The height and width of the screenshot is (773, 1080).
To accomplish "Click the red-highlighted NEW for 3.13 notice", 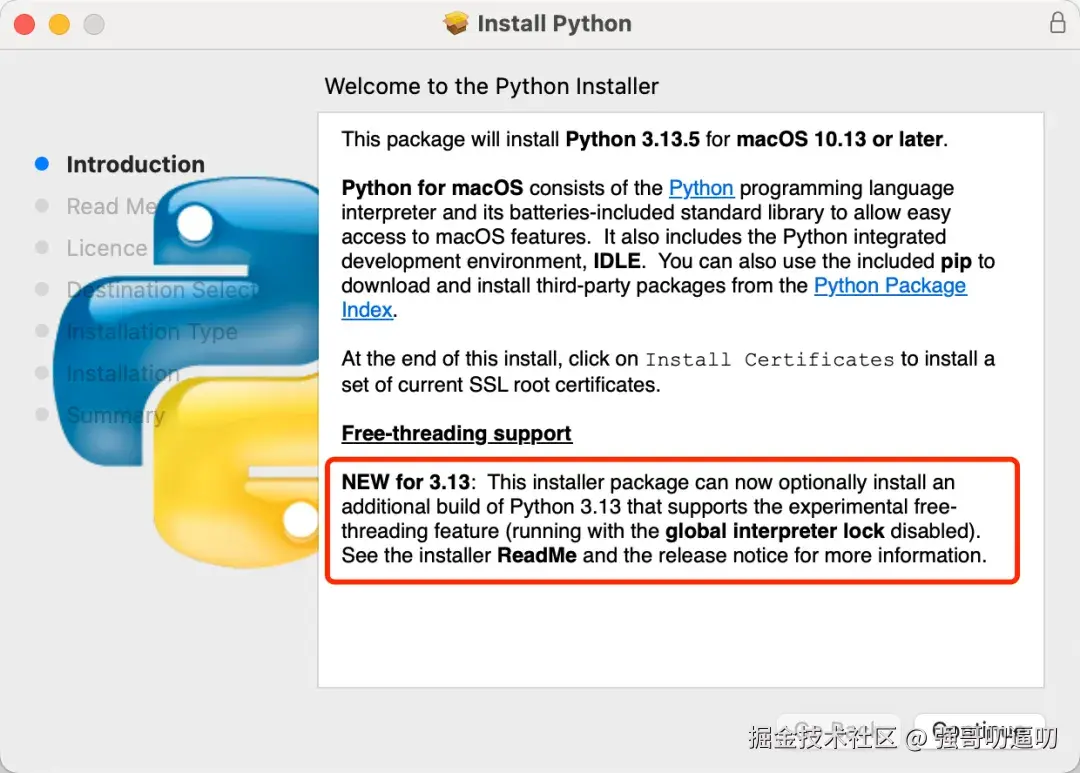I will pos(667,518).
